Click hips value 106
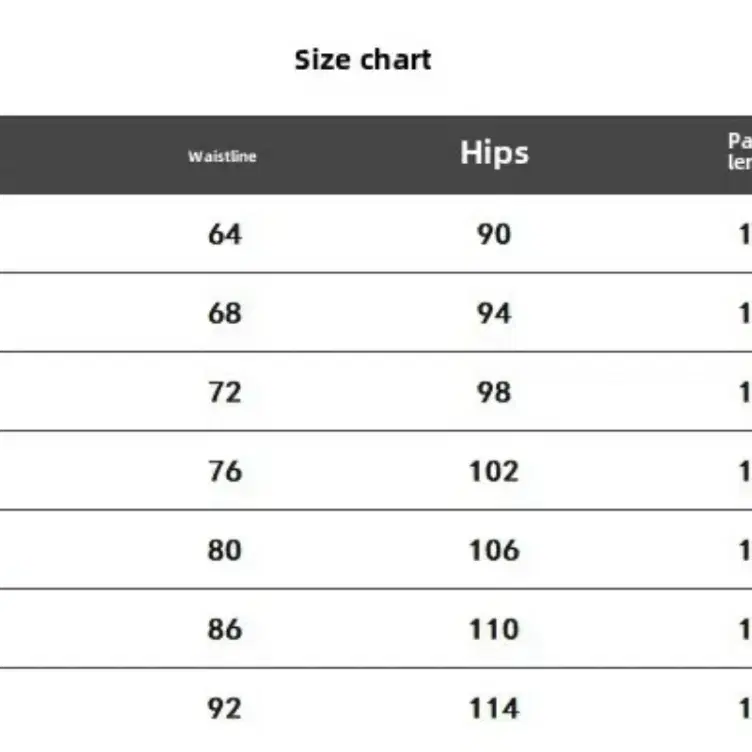This screenshot has height=752, width=752. (494, 550)
